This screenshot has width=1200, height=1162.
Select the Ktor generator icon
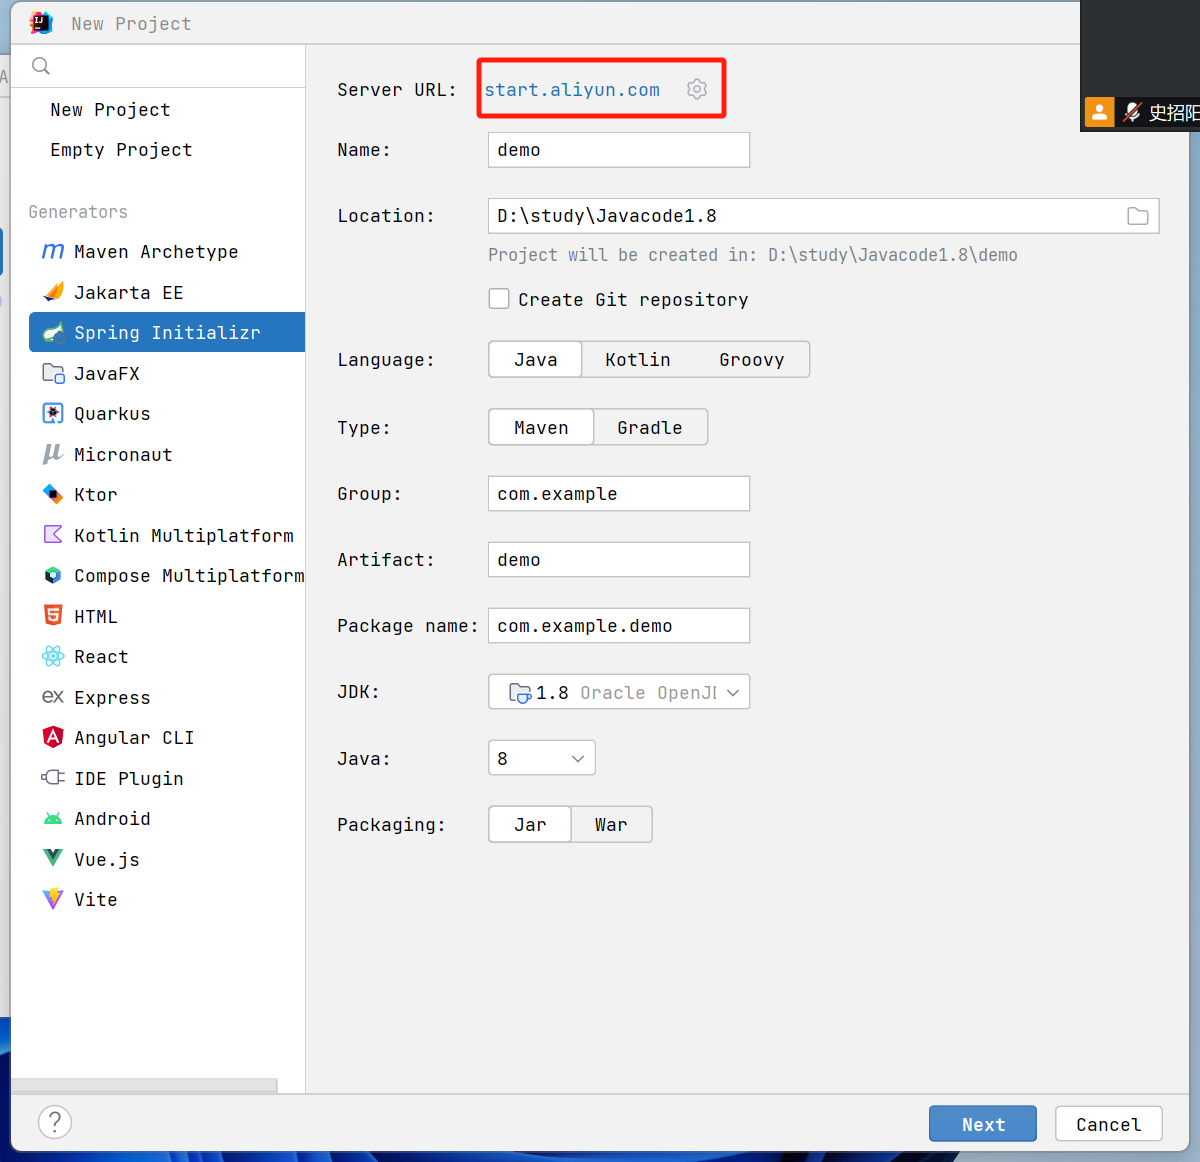point(52,494)
